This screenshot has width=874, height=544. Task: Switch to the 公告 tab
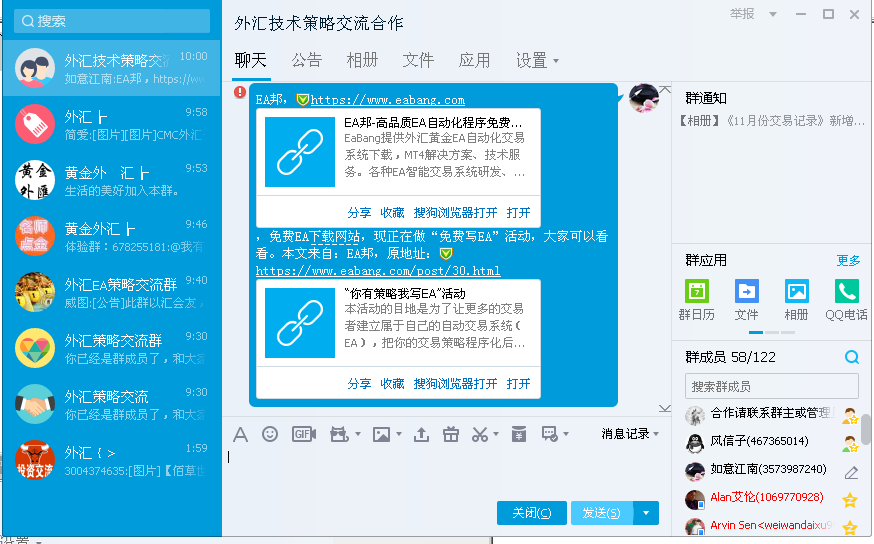point(307,60)
